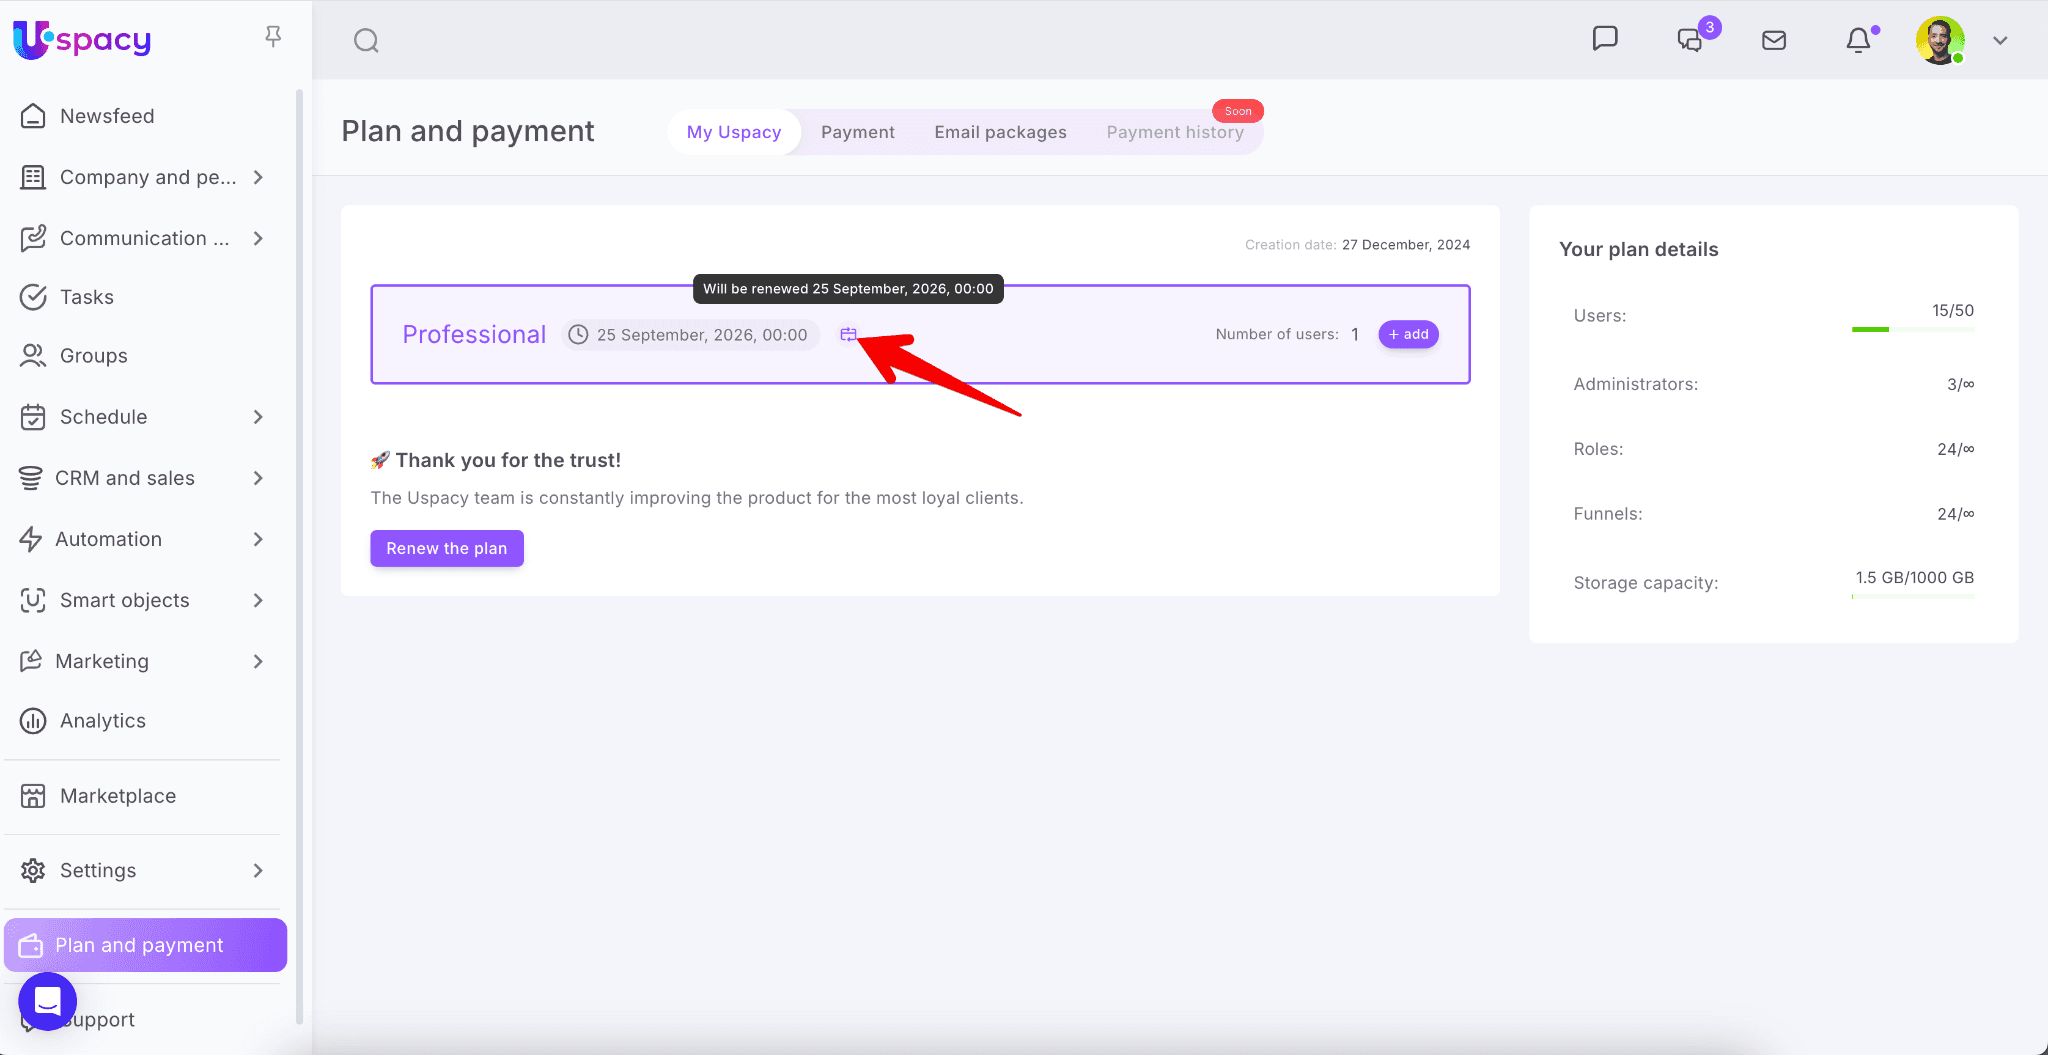
Task: Go to Tasks in sidebar
Action: 86,297
